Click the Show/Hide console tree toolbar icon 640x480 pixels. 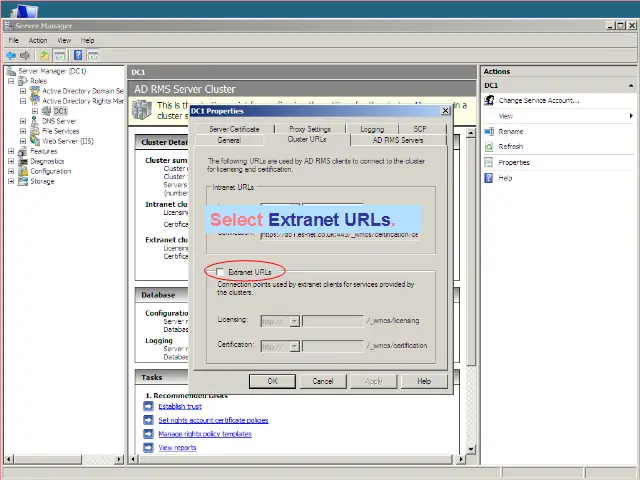click(x=59, y=56)
